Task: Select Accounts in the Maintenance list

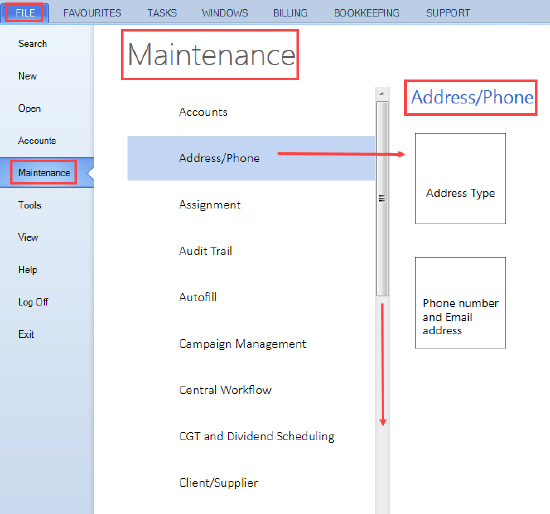Action: click(x=203, y=112)
